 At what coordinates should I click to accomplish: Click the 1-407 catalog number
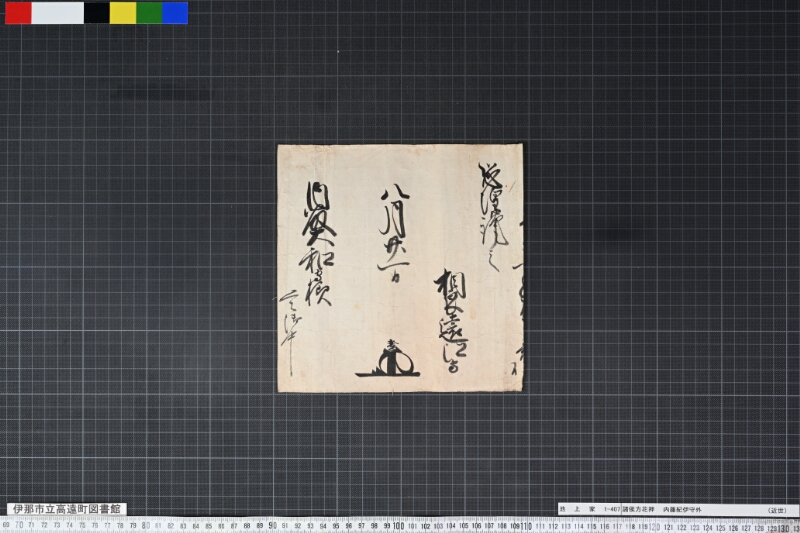[x=612, y=510]
